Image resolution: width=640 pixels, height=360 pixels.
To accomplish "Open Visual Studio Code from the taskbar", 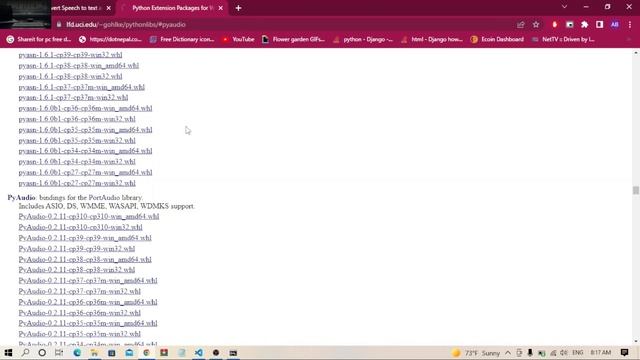I will [x=198, y=353].
